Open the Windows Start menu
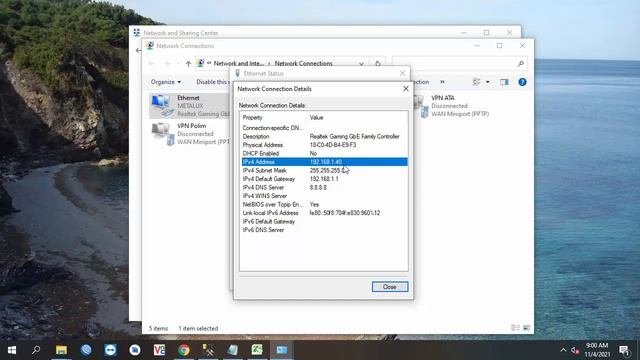The width and height of the screenshot is (640, 360). click(x=12, y=350)
